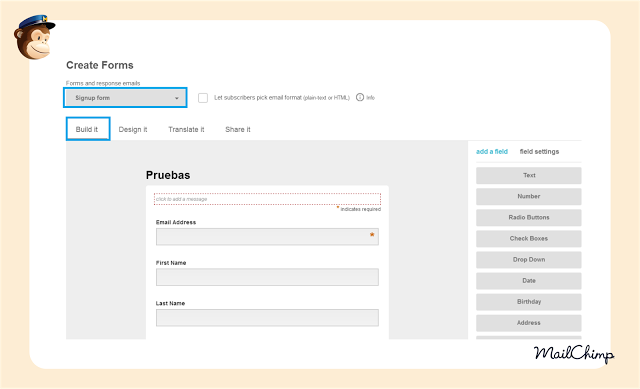Add a Number field

pos(529,196)
